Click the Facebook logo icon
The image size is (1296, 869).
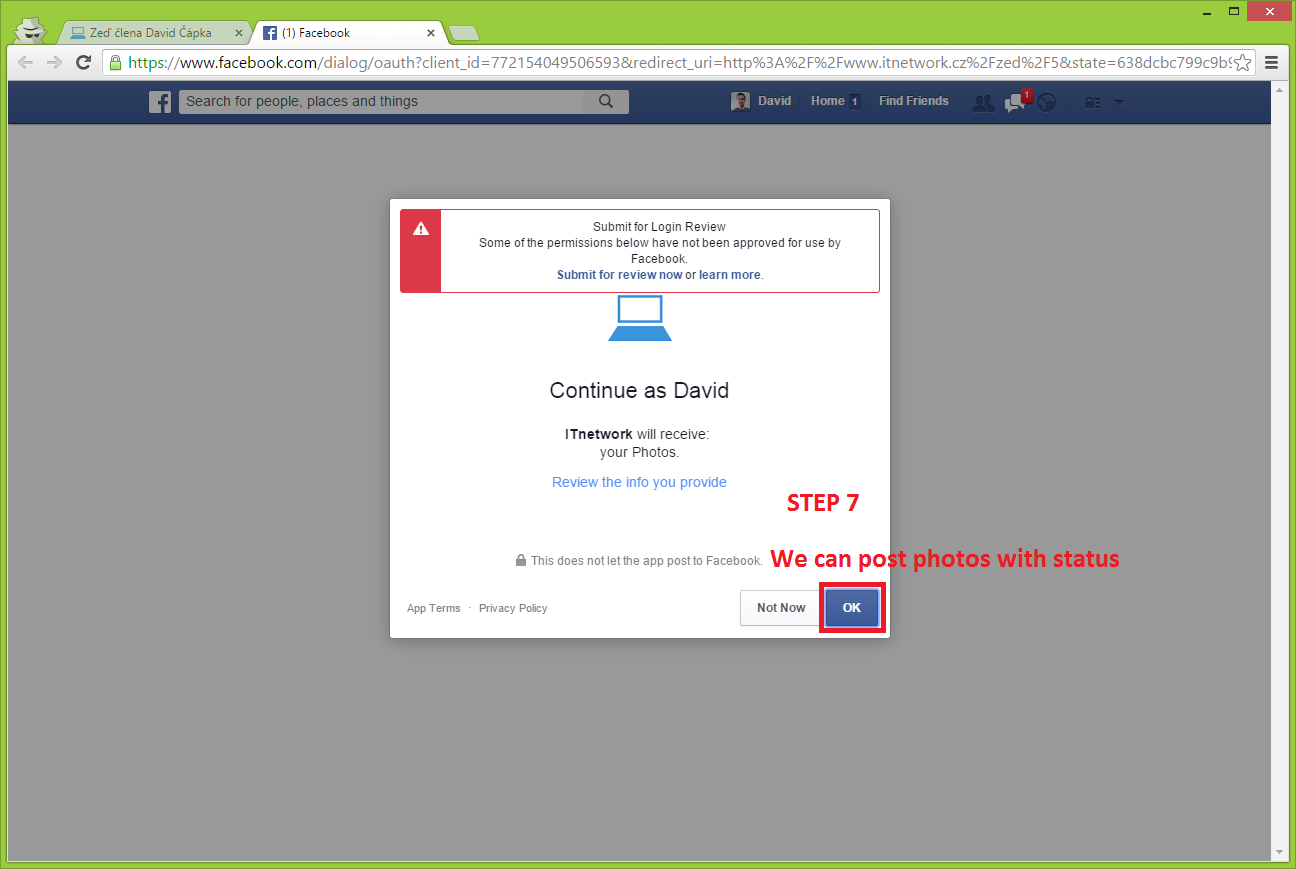160,101
